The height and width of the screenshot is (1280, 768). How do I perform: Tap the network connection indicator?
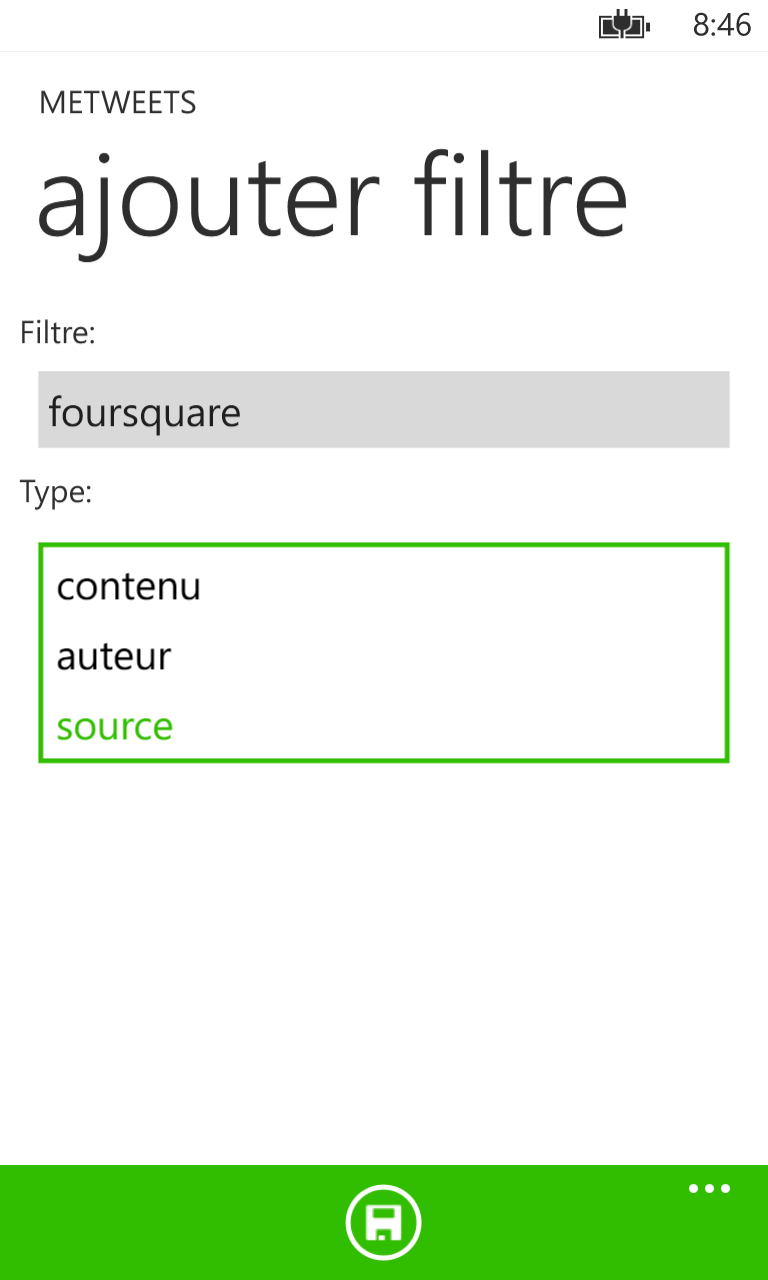(x=623, y=25)
